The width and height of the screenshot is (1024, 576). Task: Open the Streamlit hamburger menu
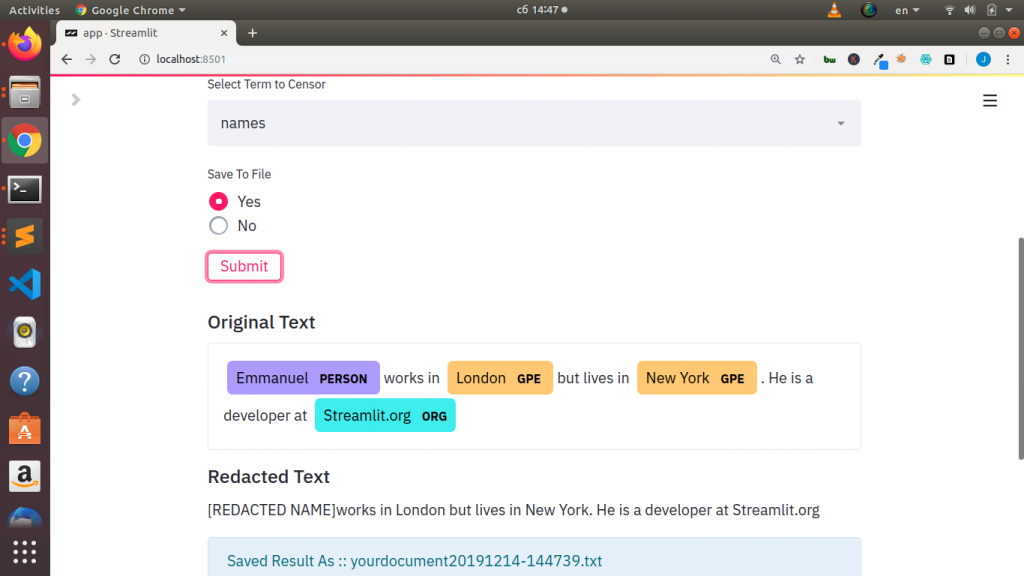(x=990, y=100)
